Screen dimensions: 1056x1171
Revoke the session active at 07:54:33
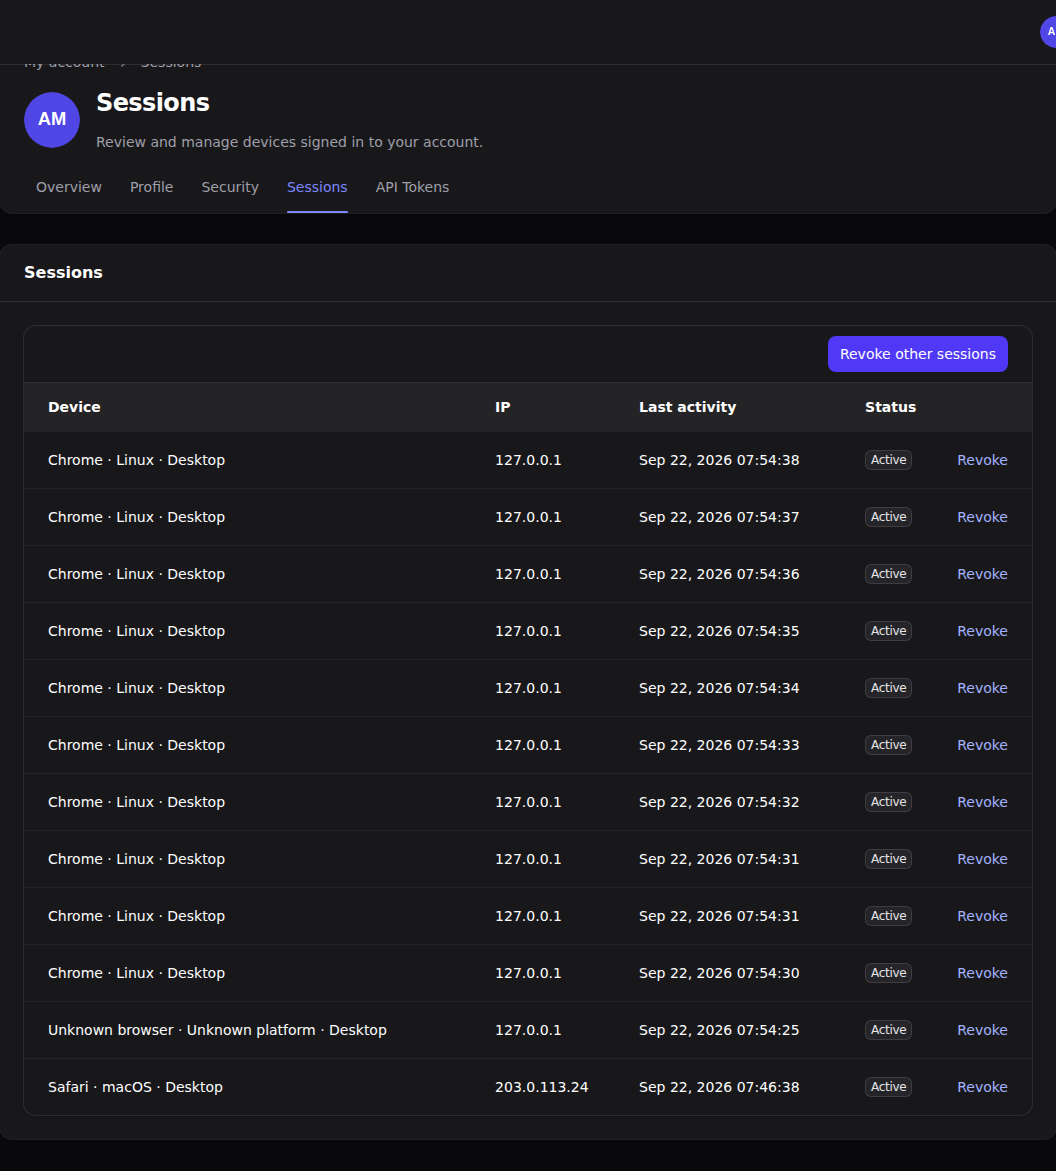tap(982, 745)
